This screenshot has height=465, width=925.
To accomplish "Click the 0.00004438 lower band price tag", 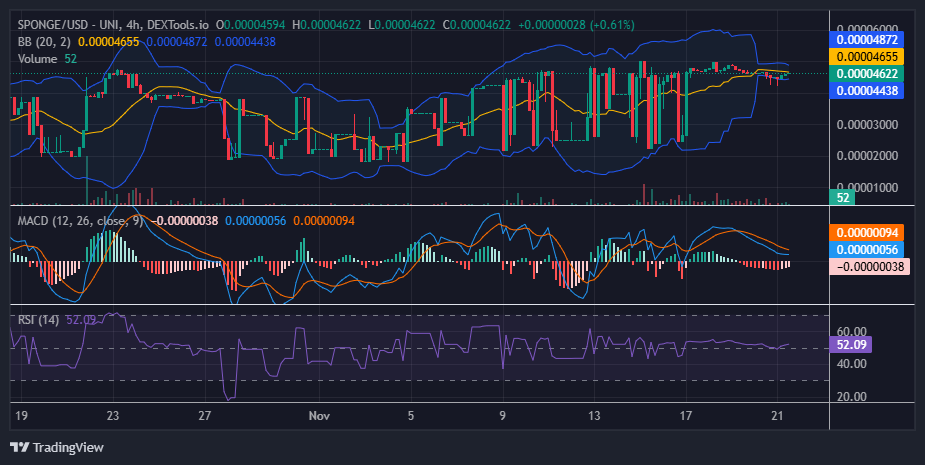I will tap(867, 90).
